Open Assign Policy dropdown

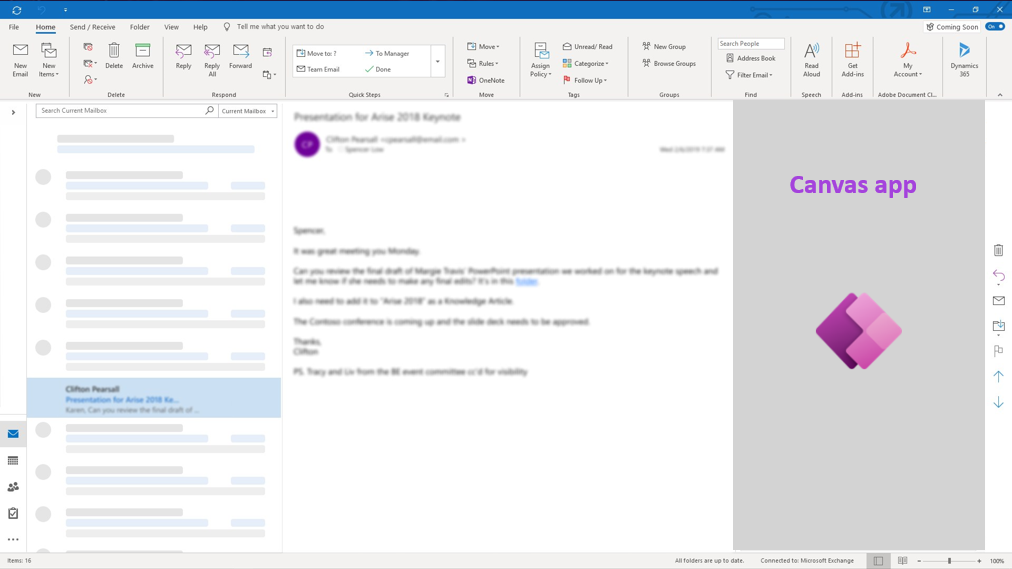[540, 59]
